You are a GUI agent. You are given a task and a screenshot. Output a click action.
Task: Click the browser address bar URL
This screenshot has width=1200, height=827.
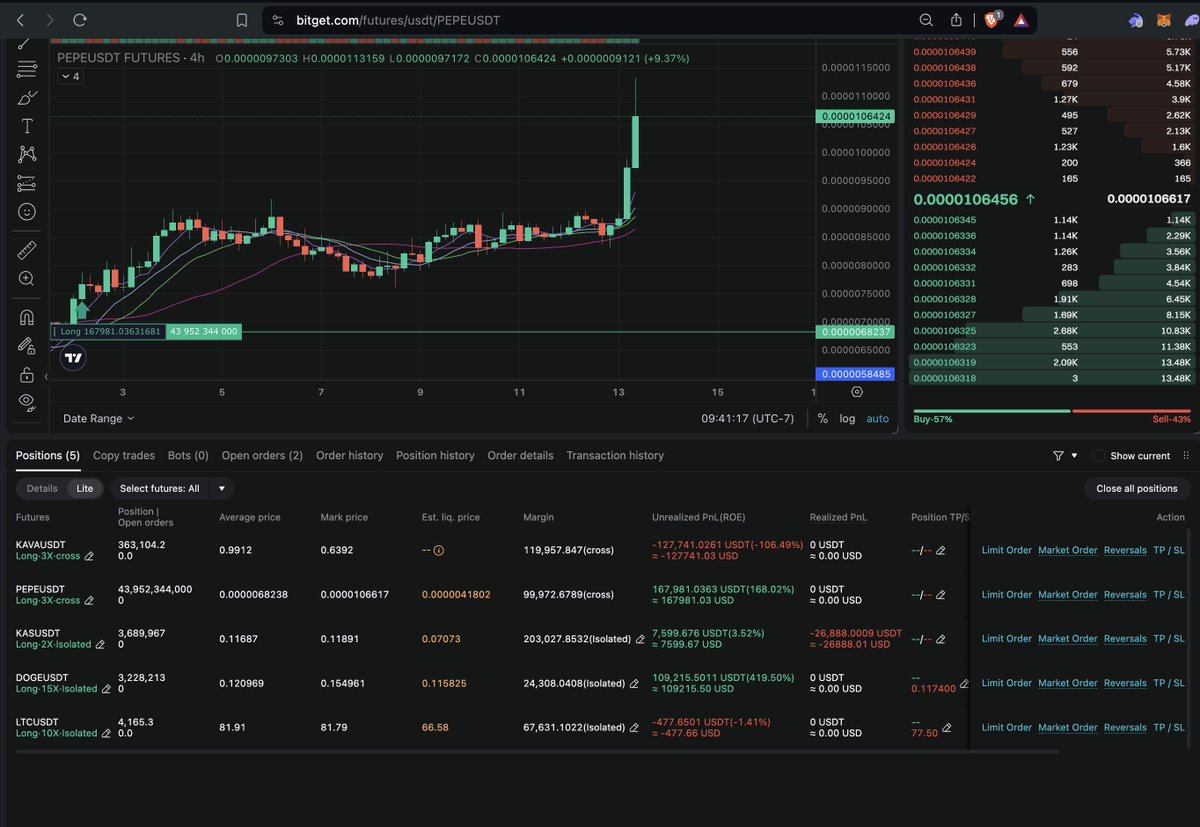pos(398,20)
